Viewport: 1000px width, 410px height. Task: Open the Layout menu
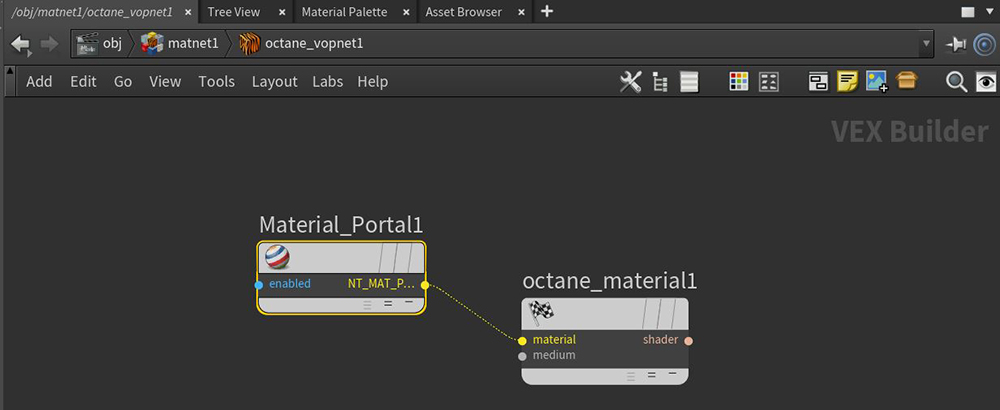click(x=274, y=82)
